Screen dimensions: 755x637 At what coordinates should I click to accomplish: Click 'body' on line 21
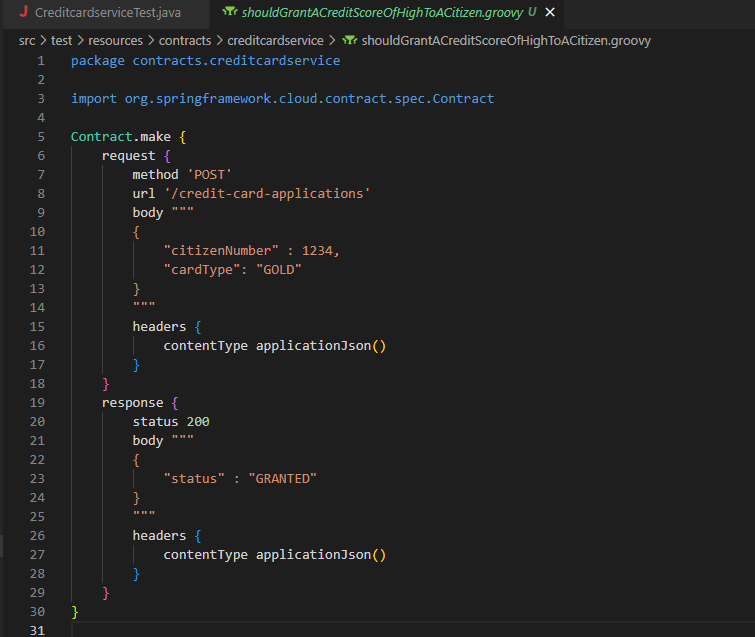coord(148,441)
